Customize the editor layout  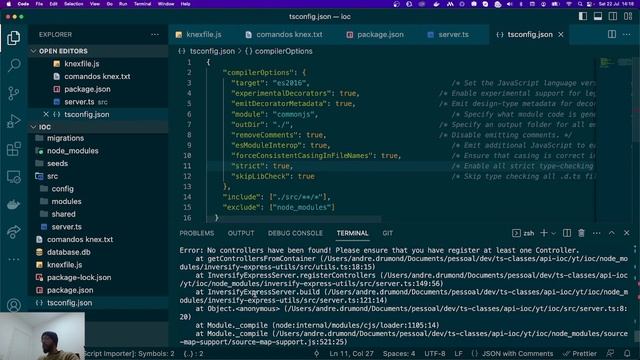coord(628,16)
